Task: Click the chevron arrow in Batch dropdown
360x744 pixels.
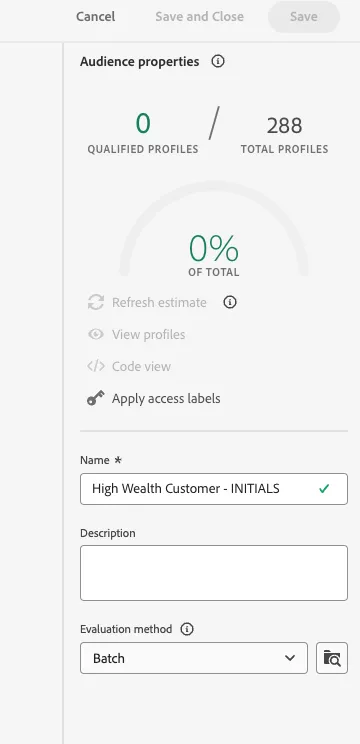Action: tap(290, 658)
